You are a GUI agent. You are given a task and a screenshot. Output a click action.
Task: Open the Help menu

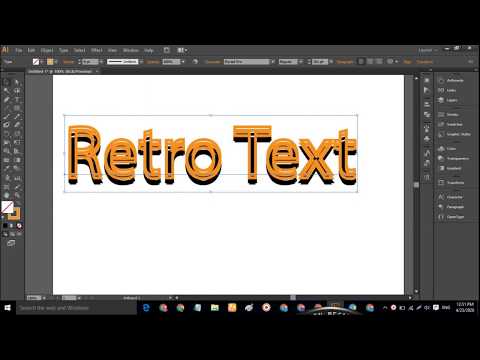(148, 50)
